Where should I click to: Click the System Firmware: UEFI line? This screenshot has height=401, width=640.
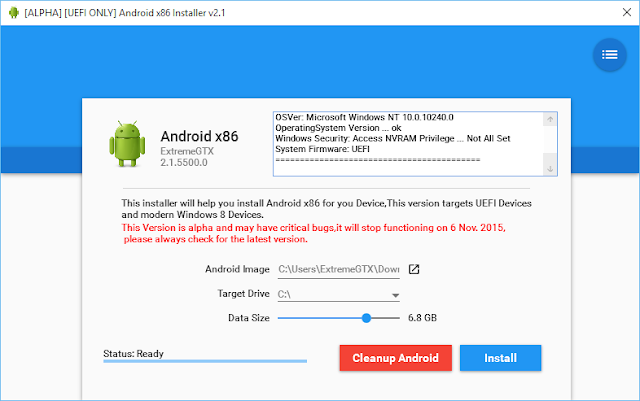(322, 149)
